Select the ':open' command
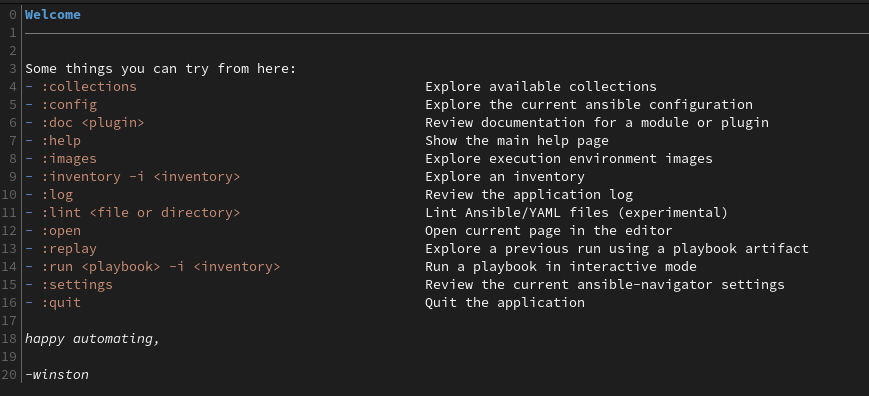869x396 pixels. point(61,231)
